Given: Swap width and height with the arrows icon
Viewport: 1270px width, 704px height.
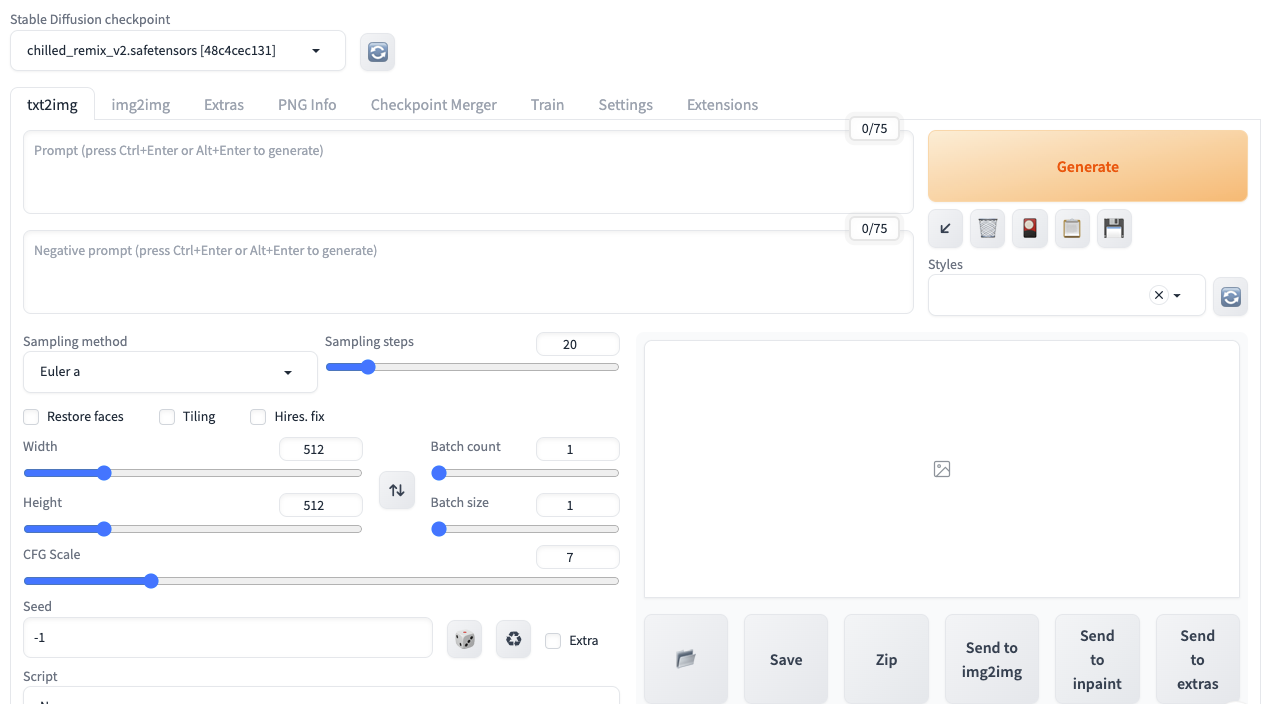Looking at the screenshot, I should tap(396, 490).
